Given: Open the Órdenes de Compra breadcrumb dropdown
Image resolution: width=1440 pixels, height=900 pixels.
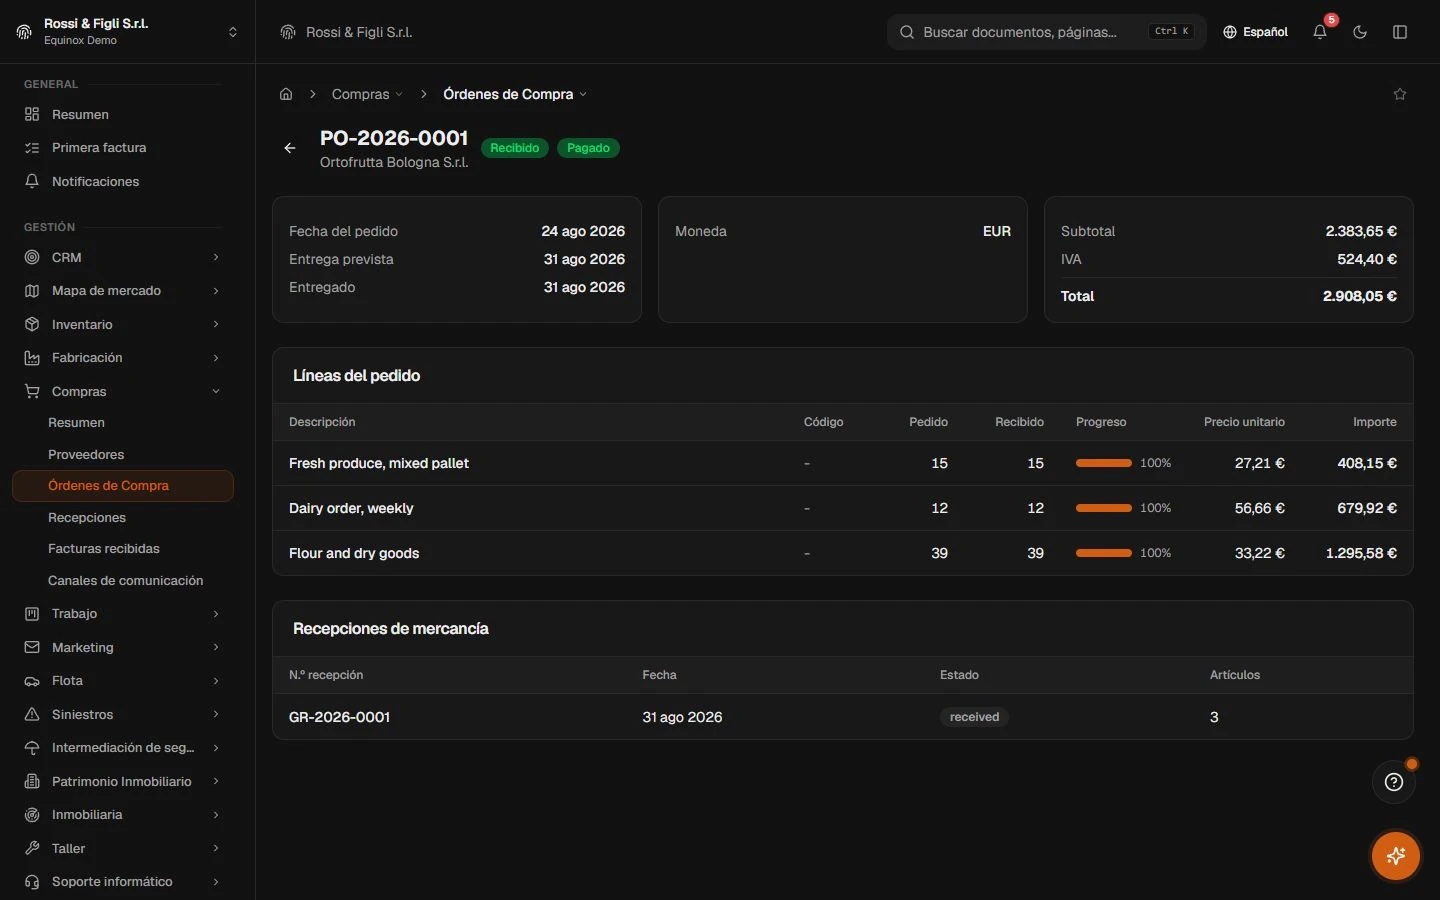Looking at the screenshot, I should point(515,94).
